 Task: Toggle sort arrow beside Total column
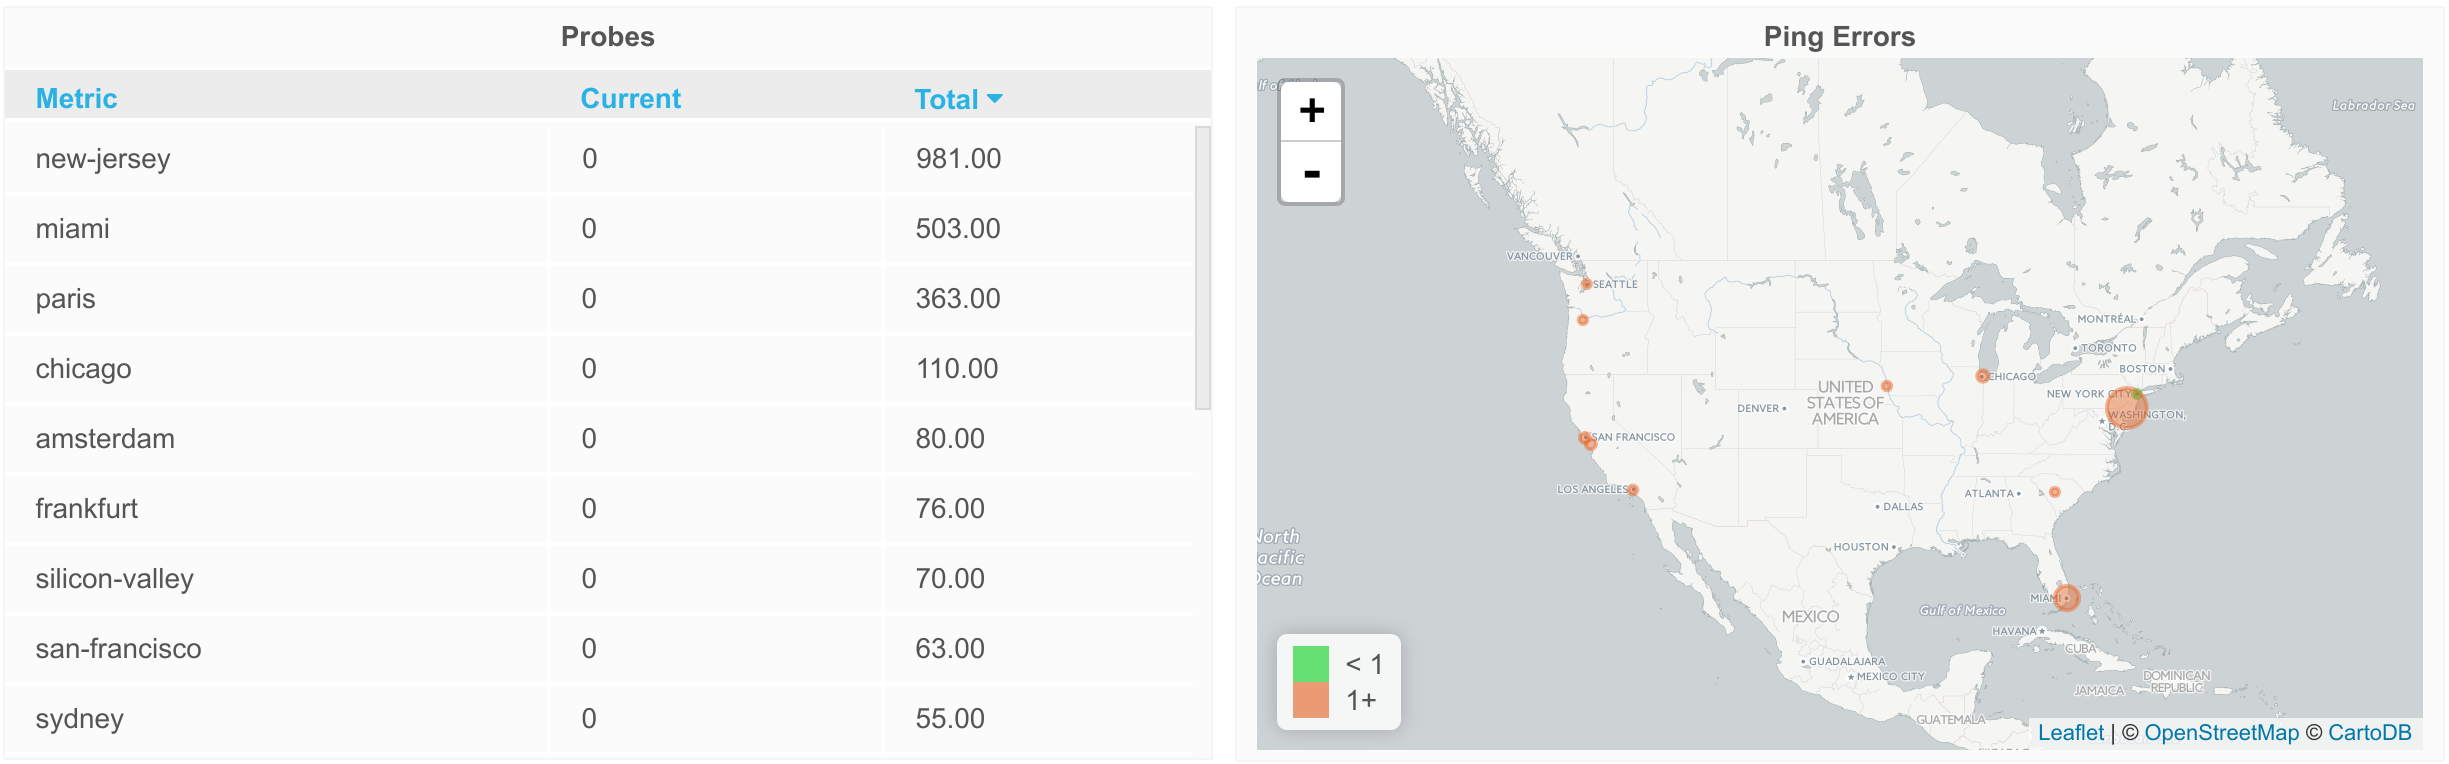click(x=995, y=99)
